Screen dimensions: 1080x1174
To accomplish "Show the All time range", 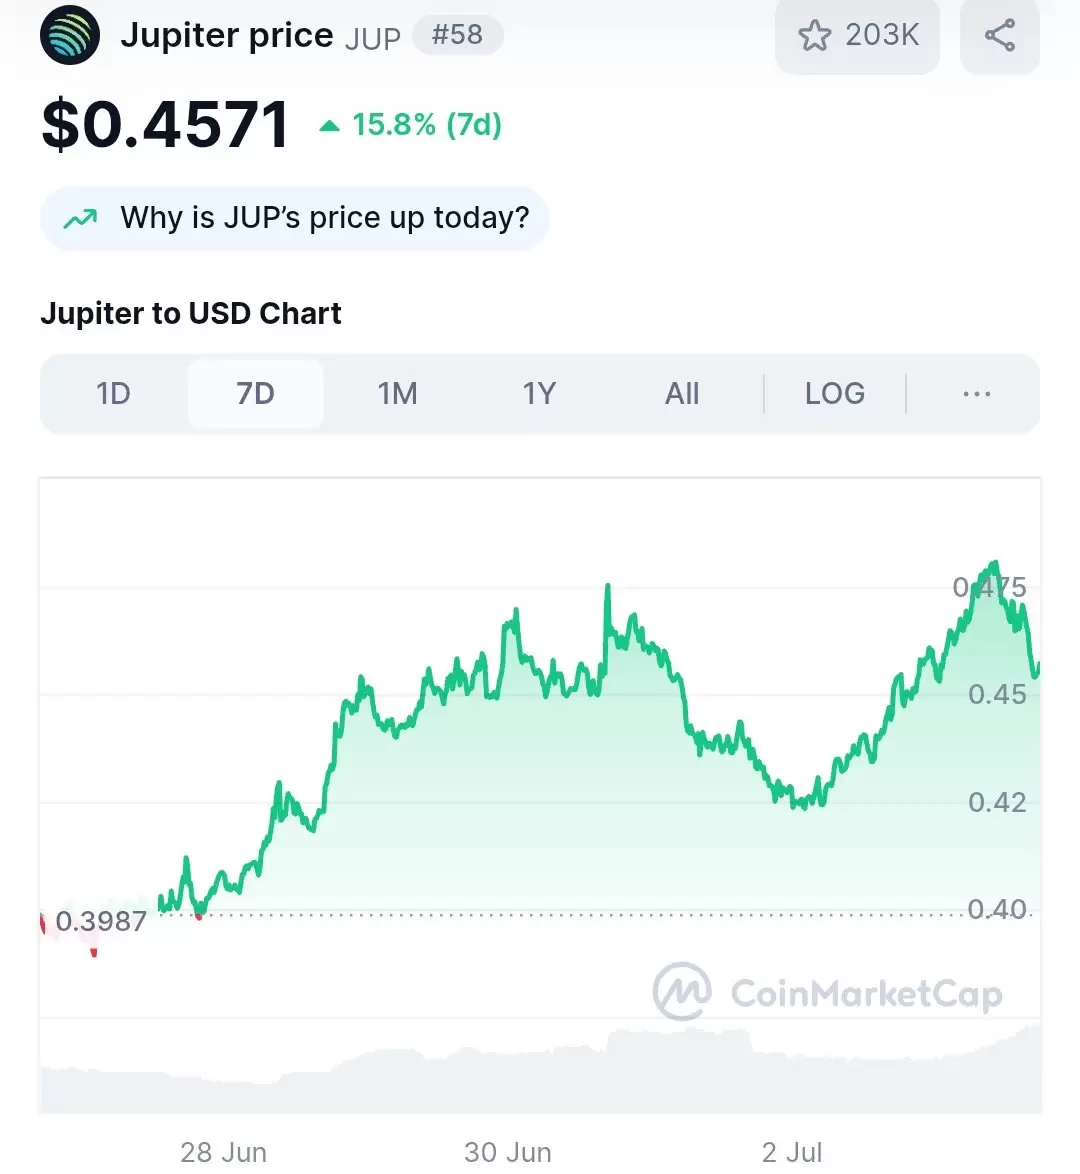I will [x=682, y=394].
